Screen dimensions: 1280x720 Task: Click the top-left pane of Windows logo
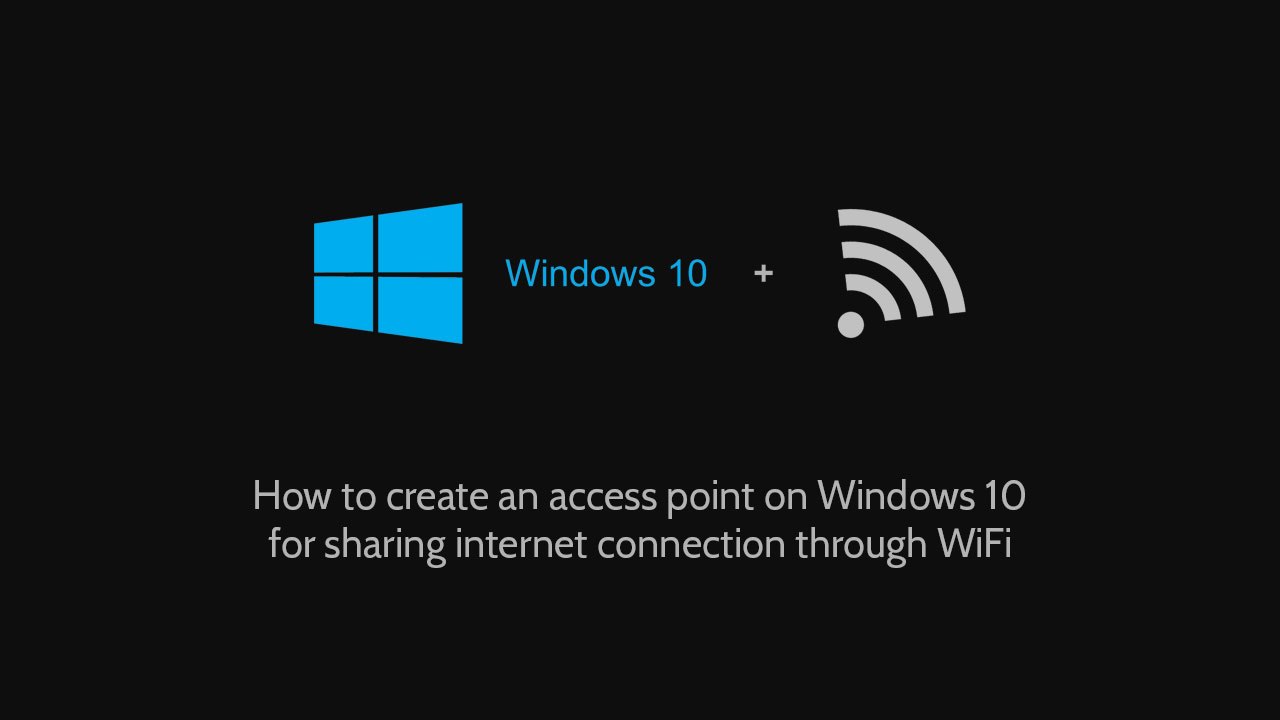point(343,246)
